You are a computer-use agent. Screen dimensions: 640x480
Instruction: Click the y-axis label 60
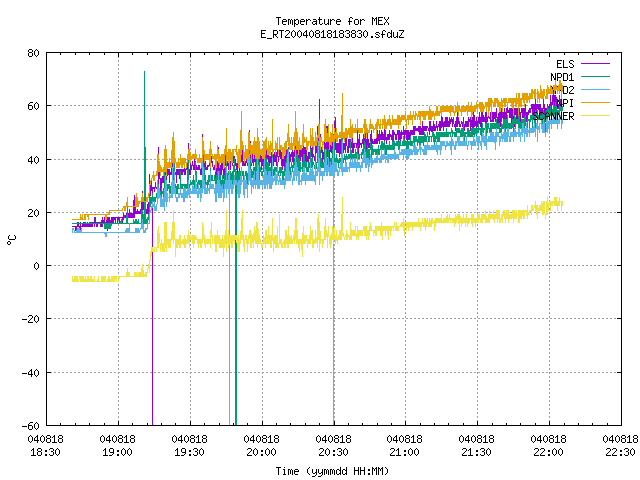click(x=33, y=106)
